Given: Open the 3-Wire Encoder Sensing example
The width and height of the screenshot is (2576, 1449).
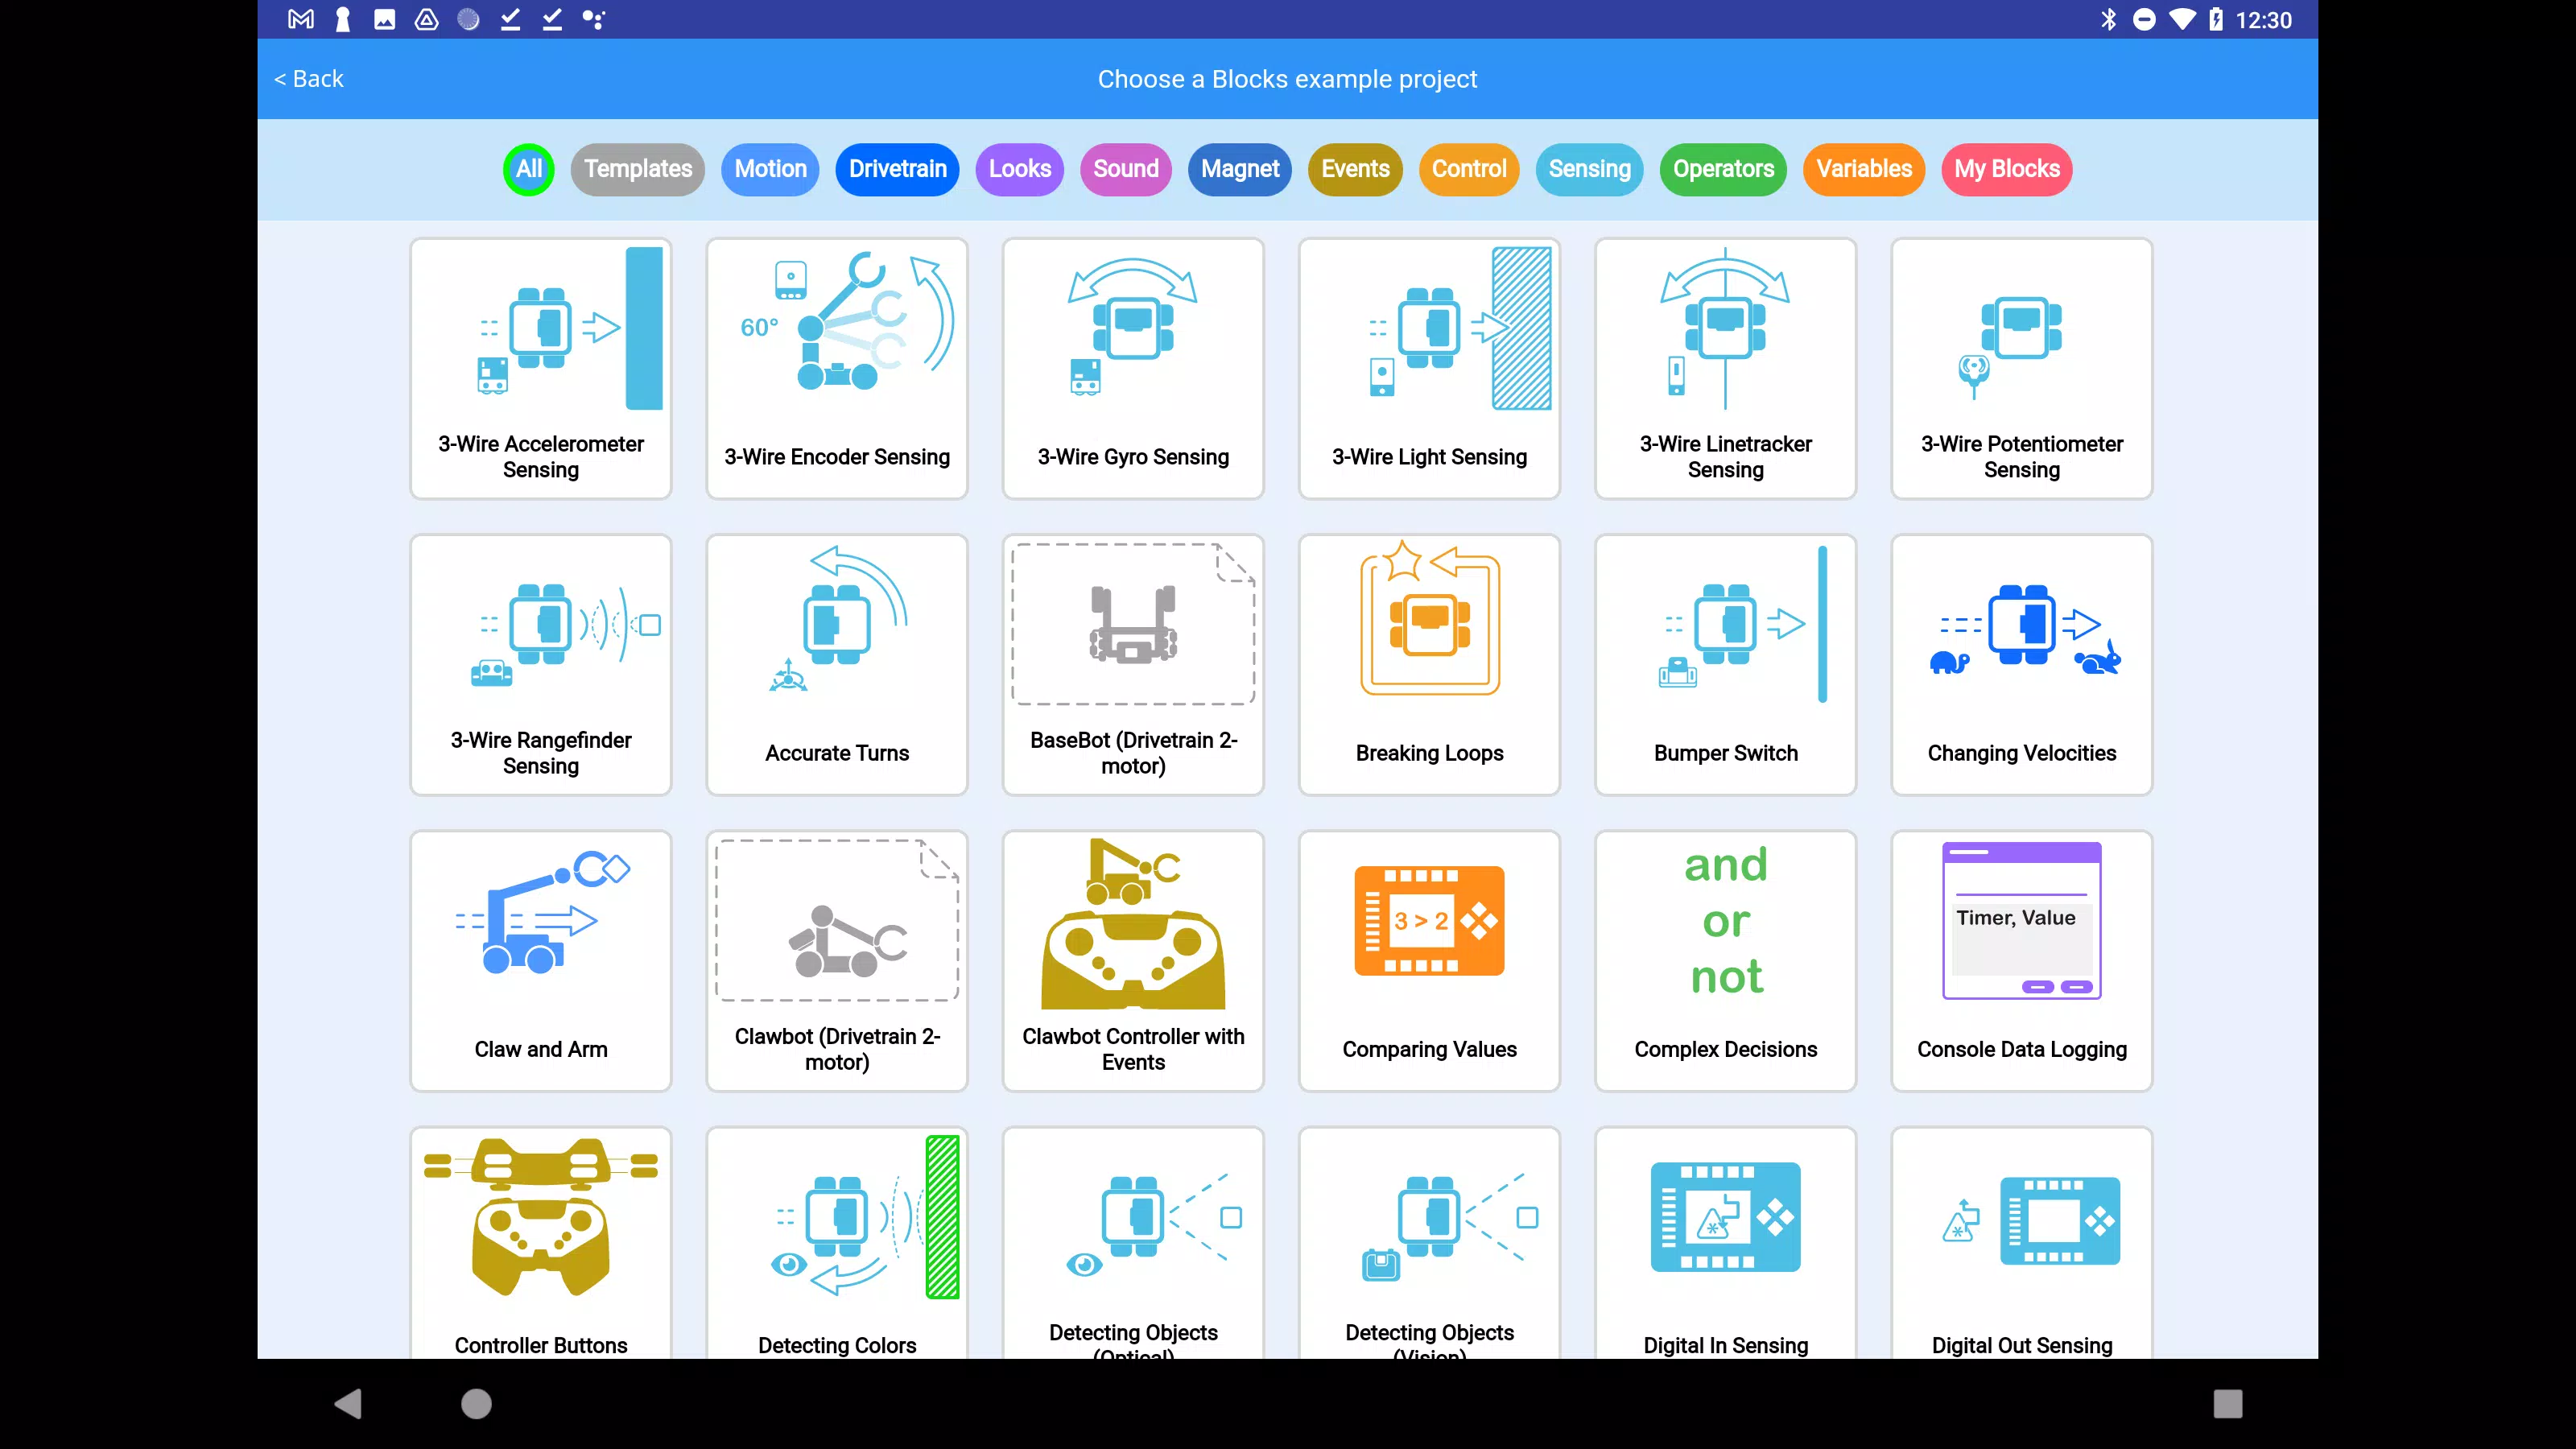Looking at the screenshot, I should click(837, 368).
